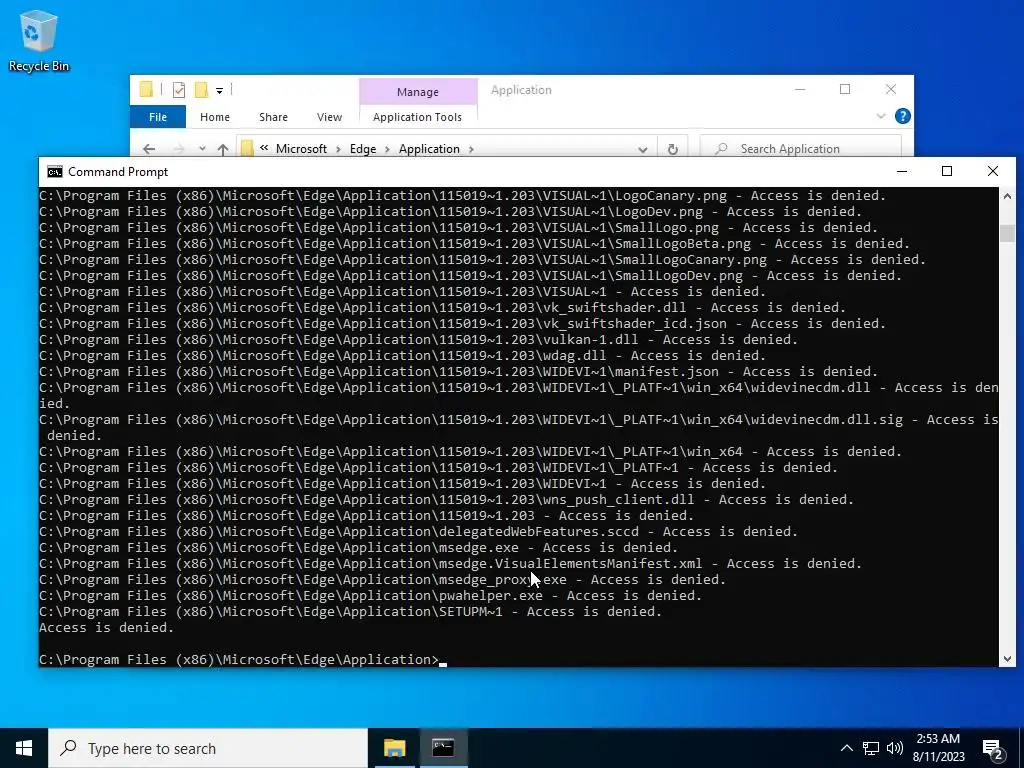Open the Customize Quick Access Toolbar dropdown
This screenshot has height=768, width=1024.
click(219, 91)
